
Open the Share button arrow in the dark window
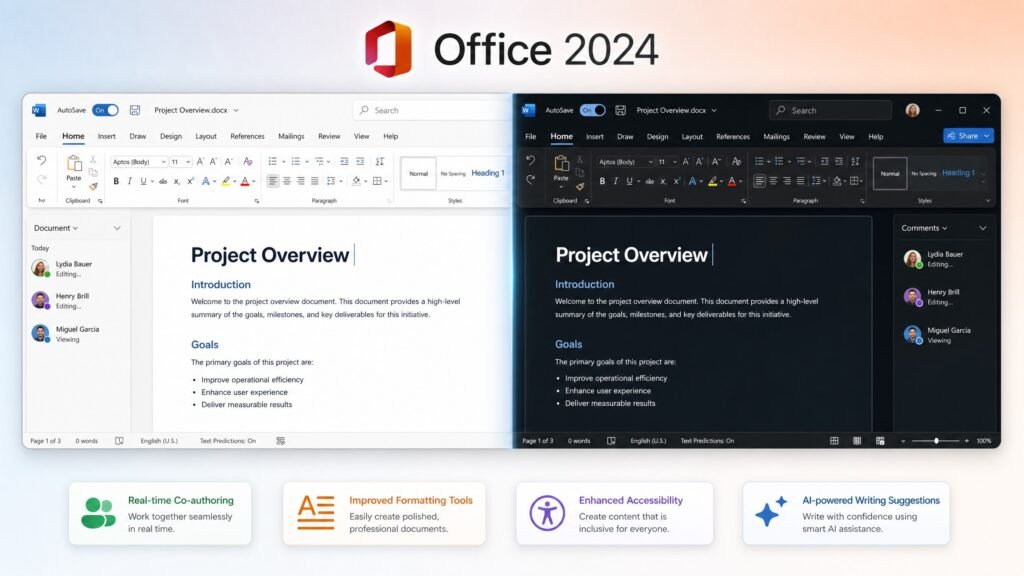click(987, 136)
